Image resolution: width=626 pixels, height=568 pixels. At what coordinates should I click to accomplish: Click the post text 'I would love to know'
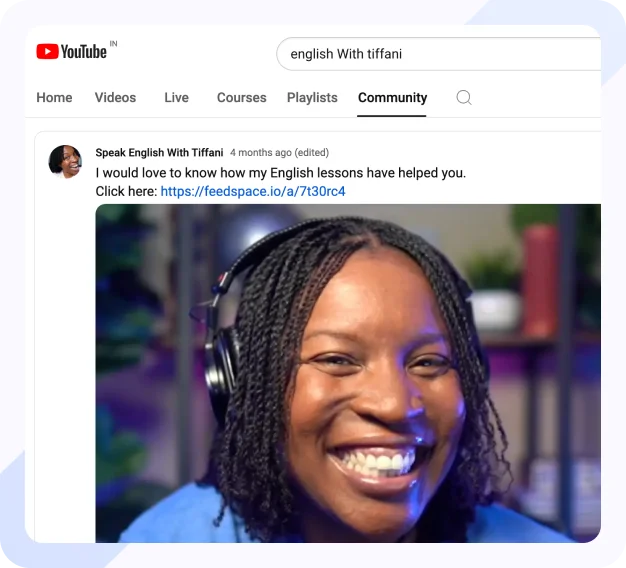tap(157, 173)
